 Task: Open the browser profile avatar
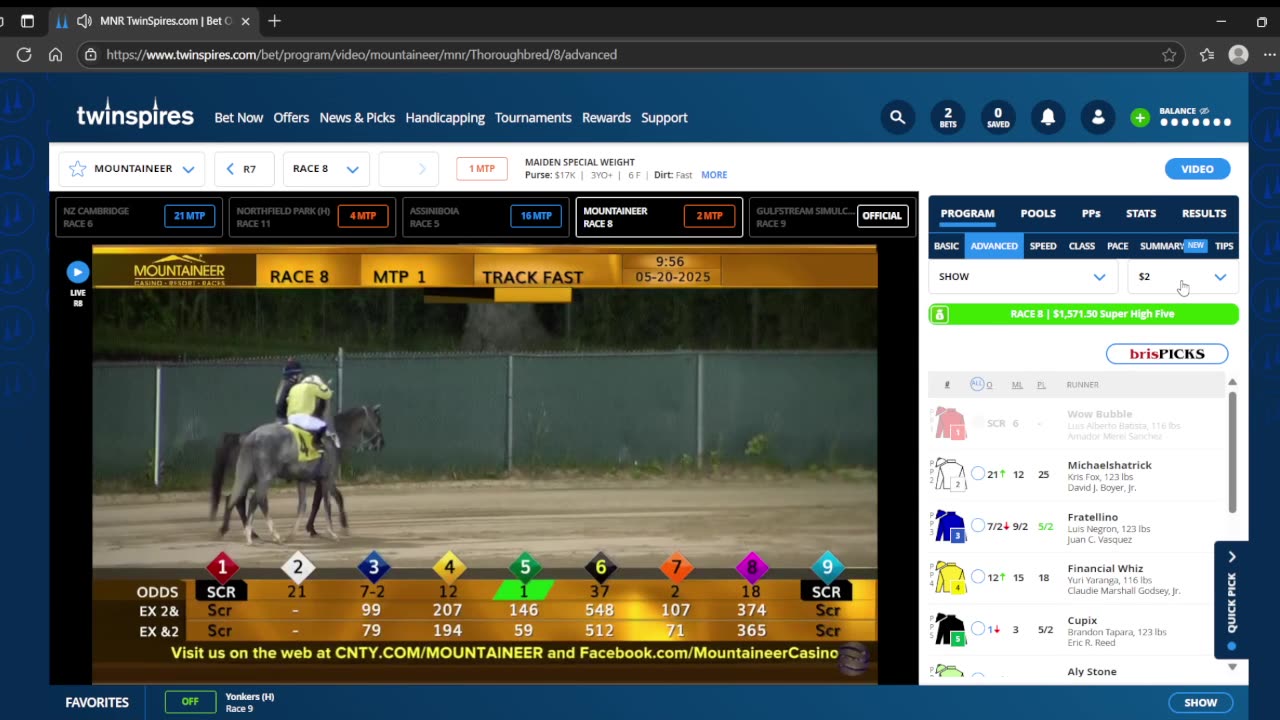[x=1239, y=55]
